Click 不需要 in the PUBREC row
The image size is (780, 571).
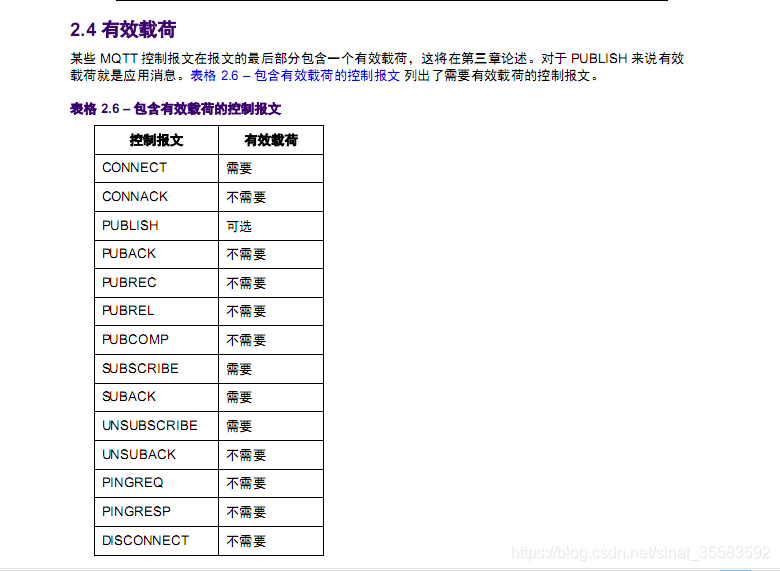tap(246, 284)
